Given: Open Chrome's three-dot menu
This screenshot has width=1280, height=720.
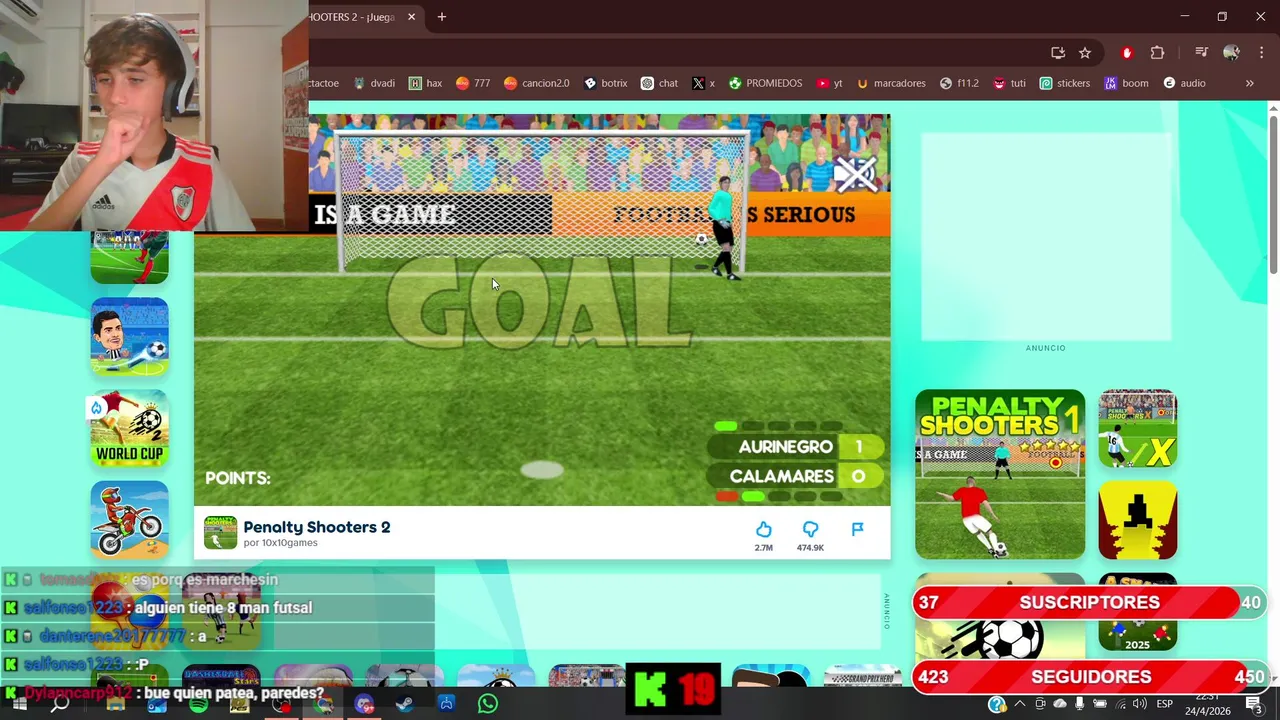Looking at the screenshot, I should pos(1261,53).
